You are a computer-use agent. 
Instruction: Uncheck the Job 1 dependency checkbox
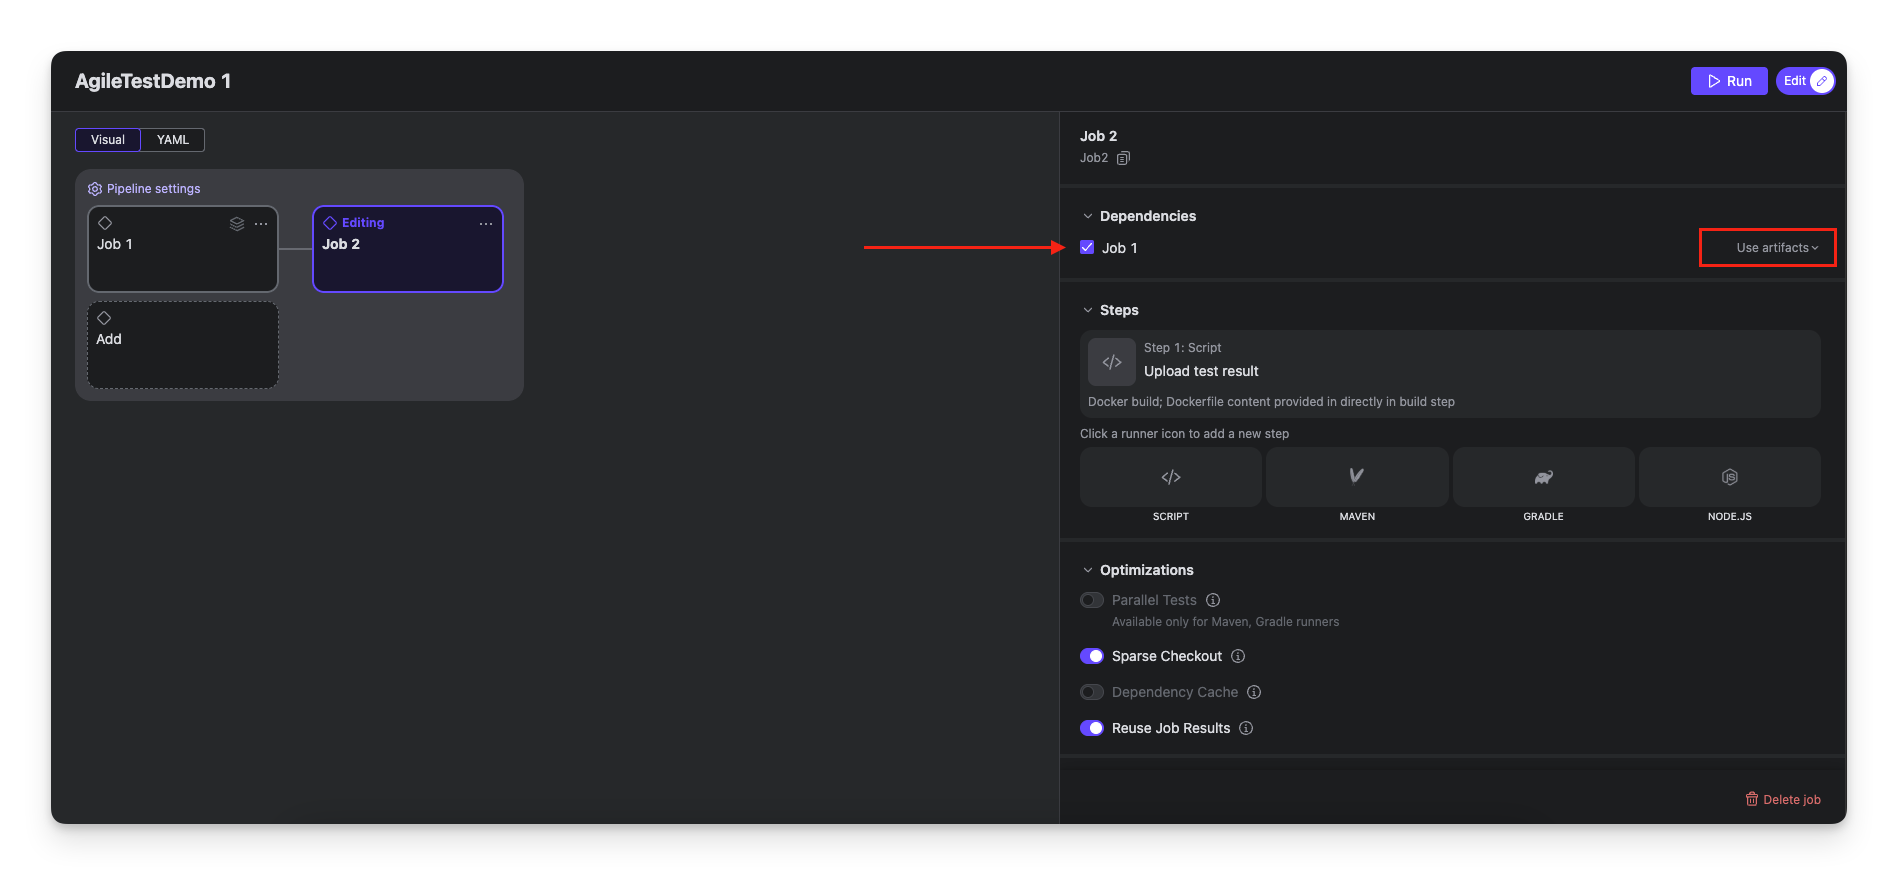(1087, 248)
